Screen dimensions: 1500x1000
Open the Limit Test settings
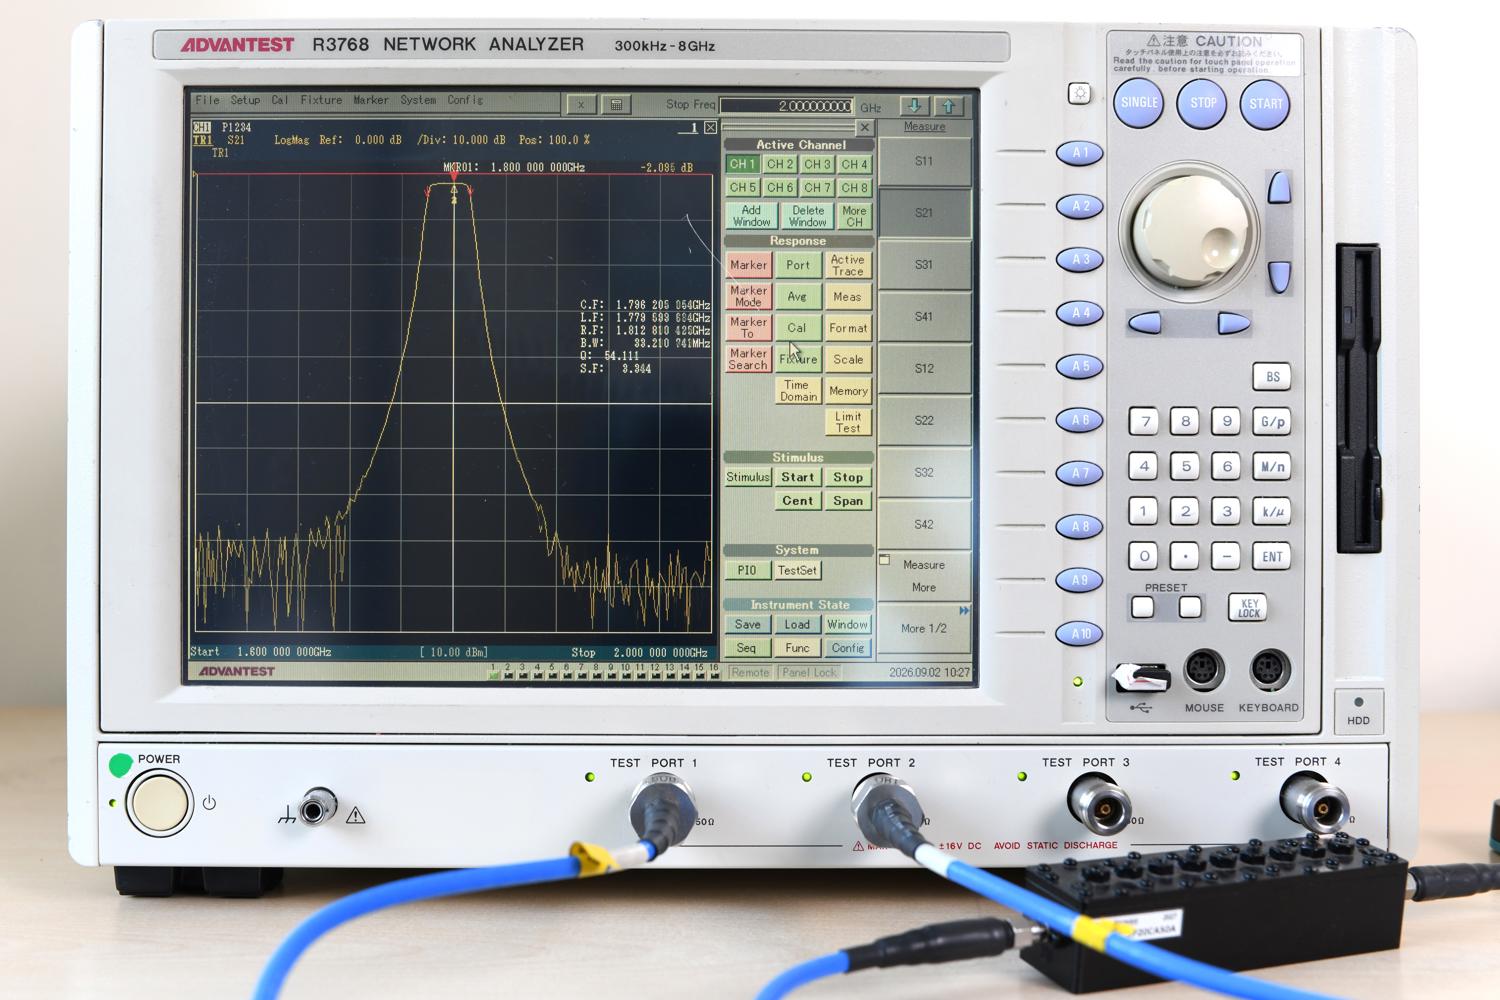coord(848,422)
